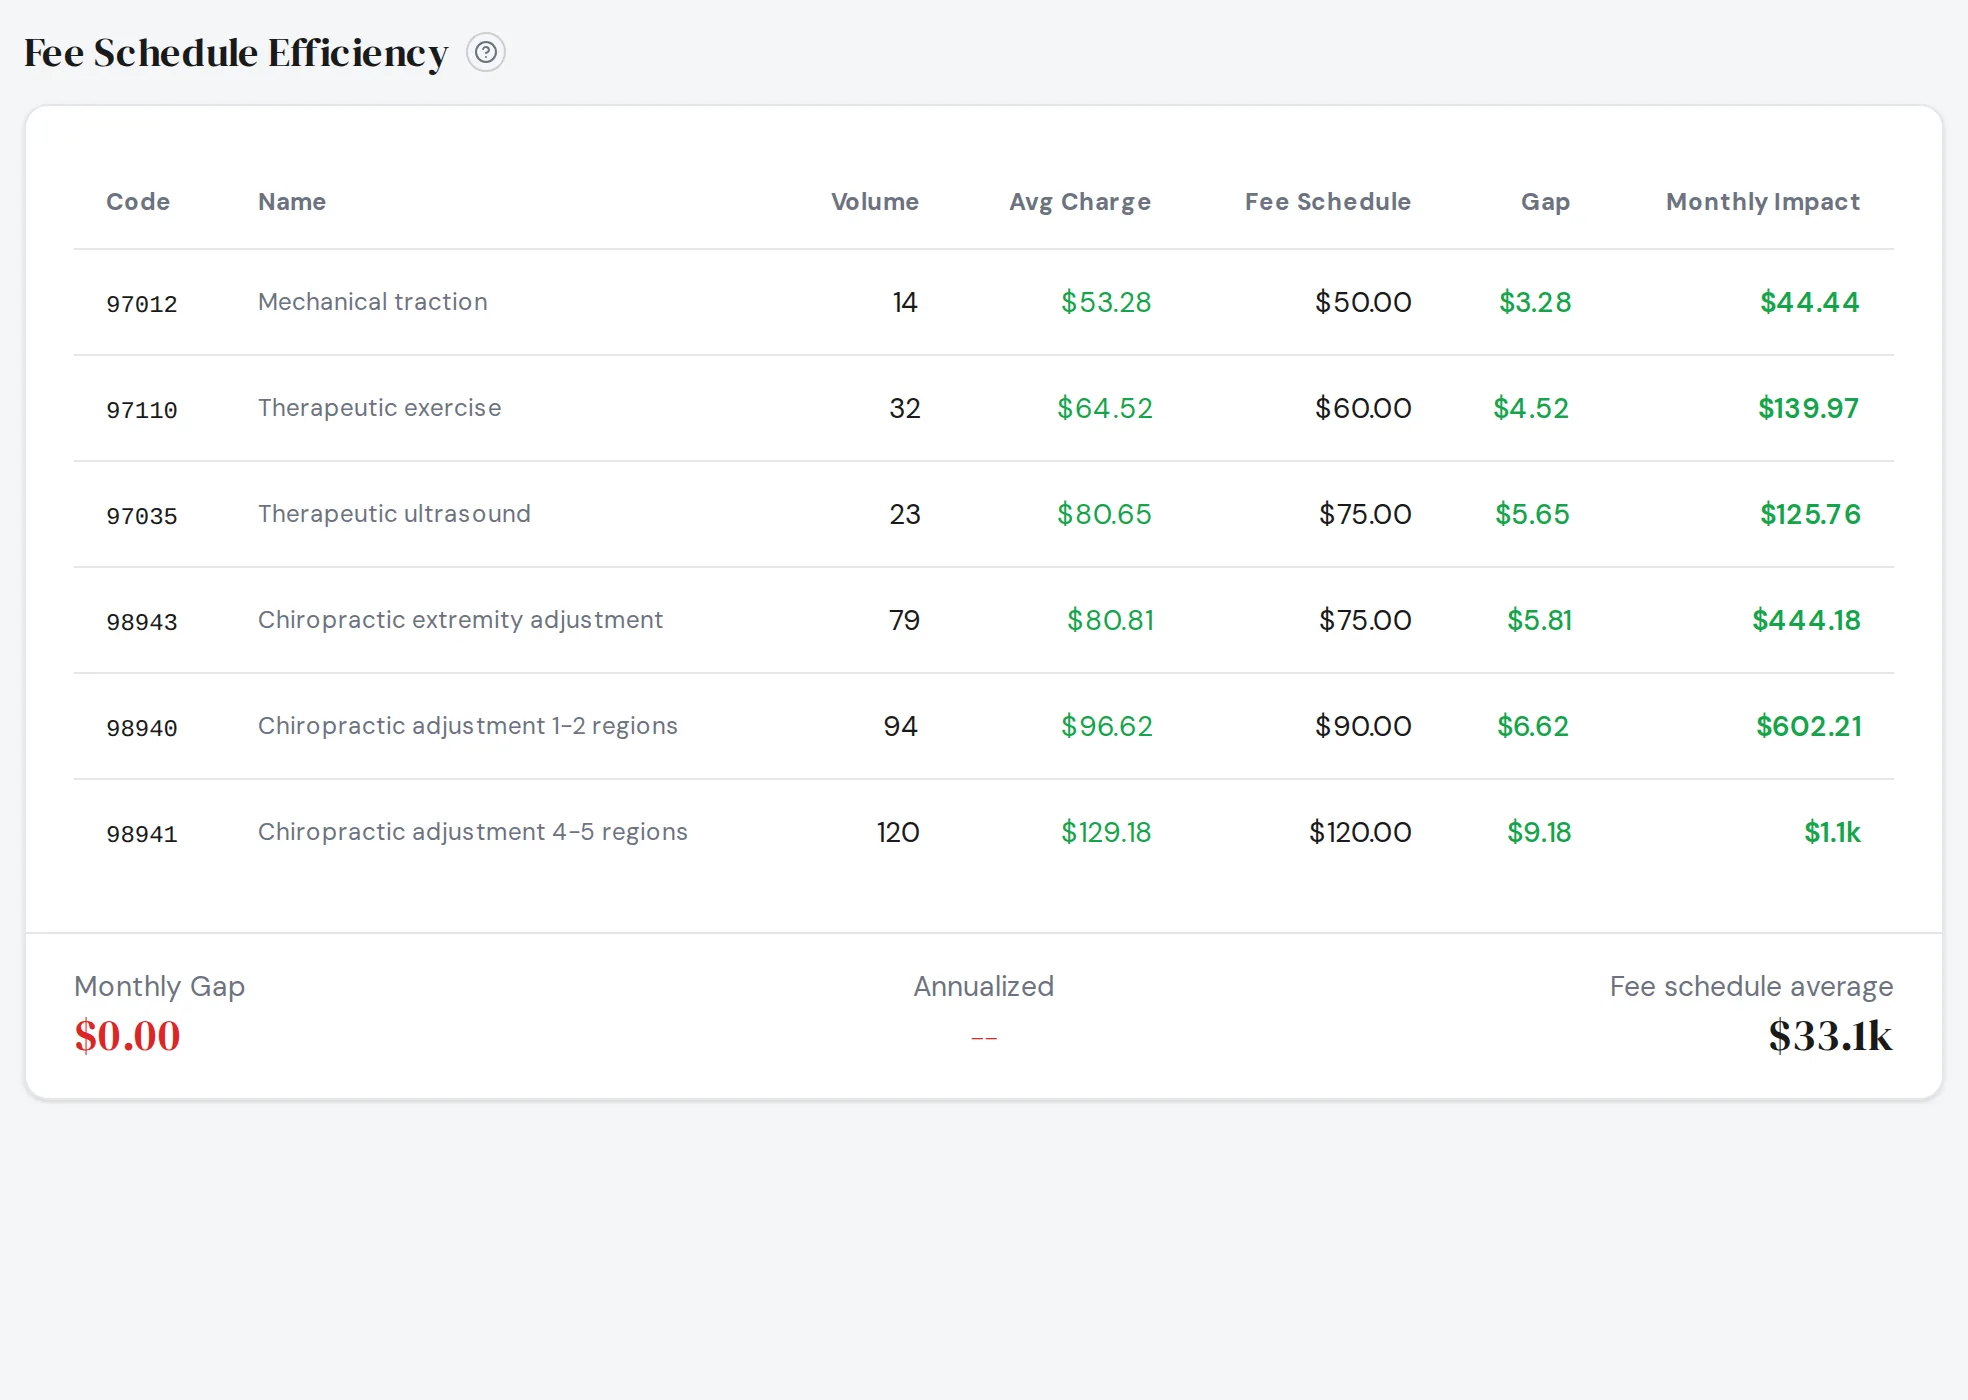Screen dimensions: 1968x1400
Task: Select Therapeutic ultrasound name
Action: coord(394,514)
